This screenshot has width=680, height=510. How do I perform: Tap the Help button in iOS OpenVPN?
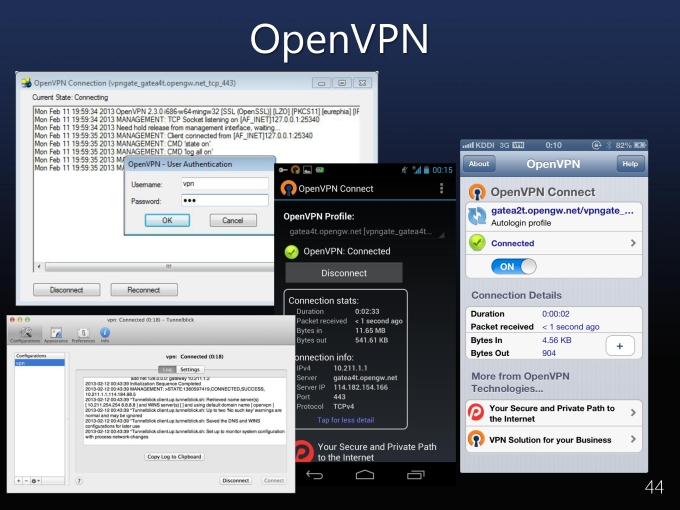point(630,164)
